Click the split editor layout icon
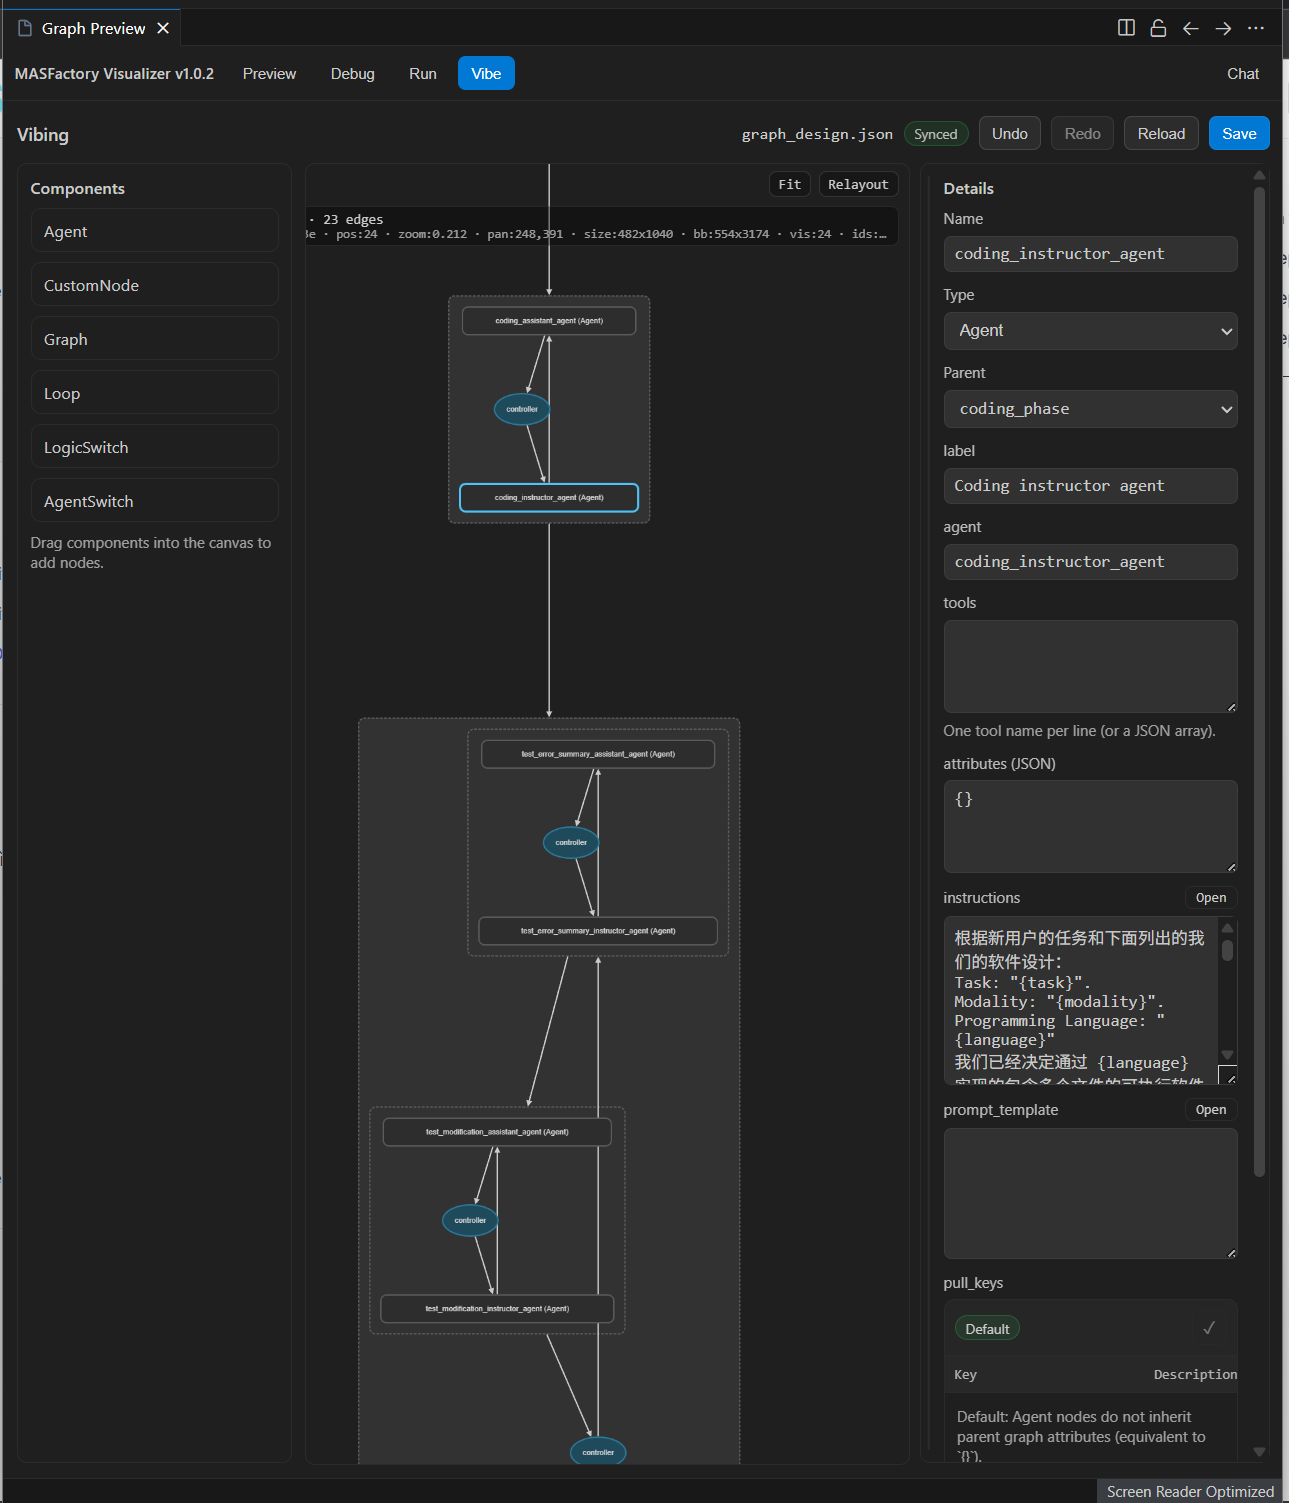 point(1125,28)
